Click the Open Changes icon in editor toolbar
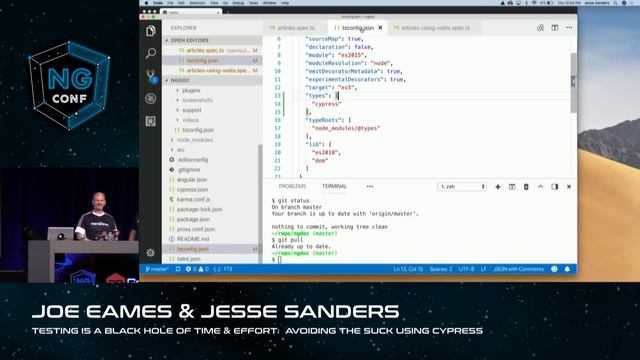This screenshot has width=640, height=360. click(x=540, y=28)
